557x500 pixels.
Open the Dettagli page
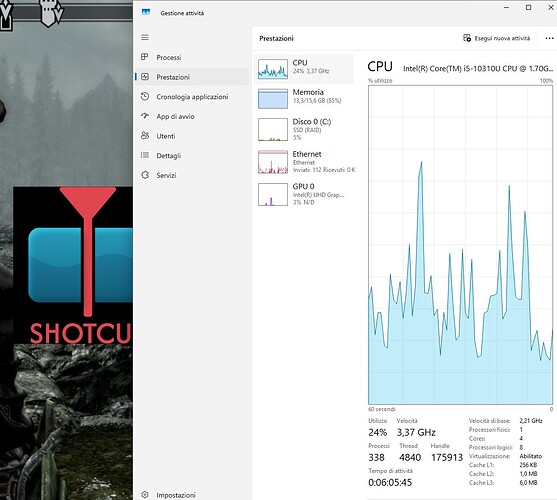click(192, 155)
